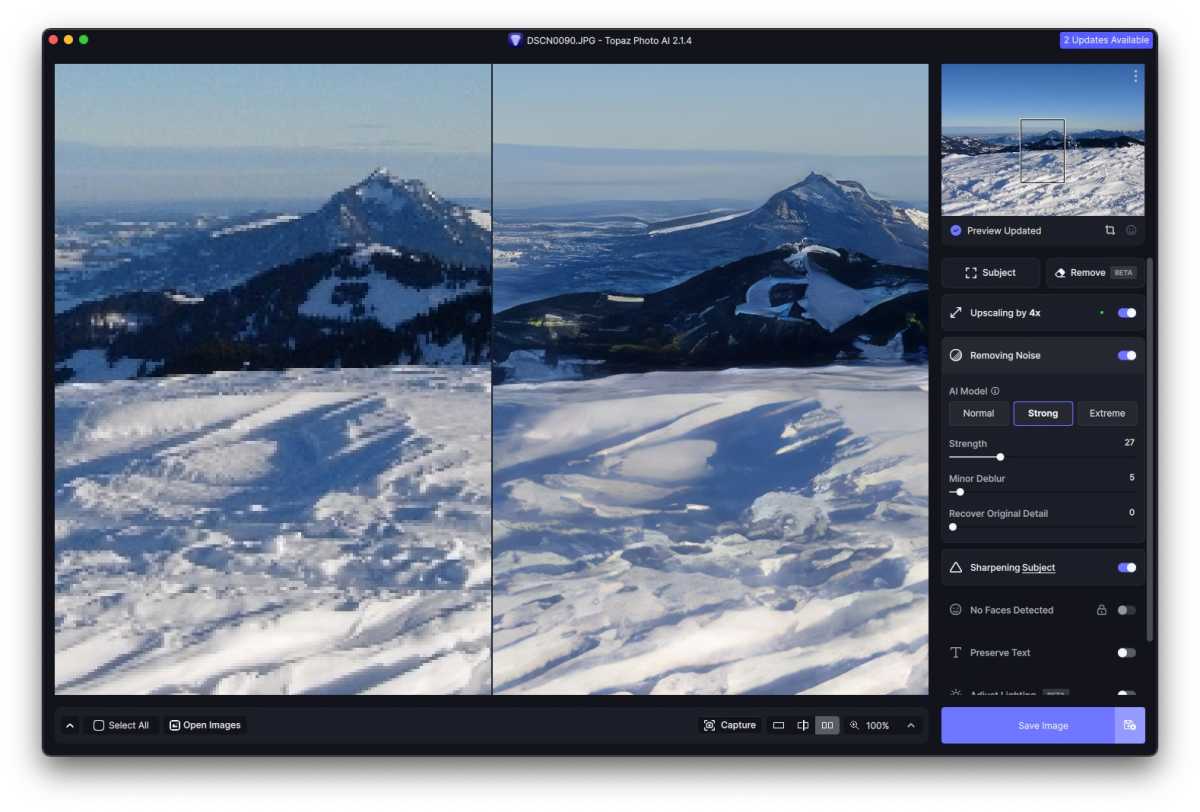Click the Save Image button

pos(1028,725)
